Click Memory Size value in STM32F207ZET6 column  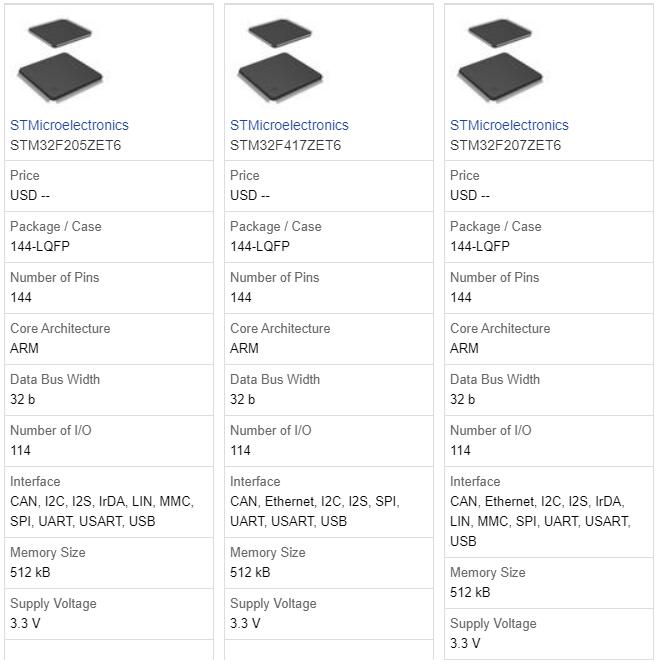coord(470,592)
